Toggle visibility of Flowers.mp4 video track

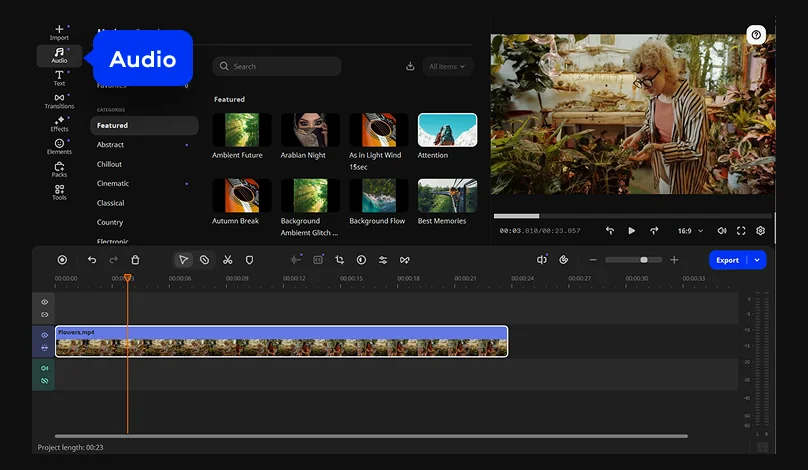44,335
